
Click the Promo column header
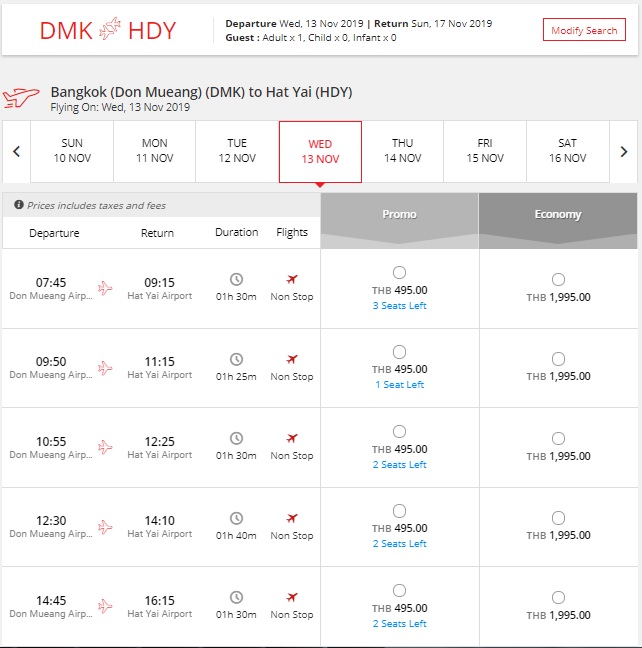pos(399,215)
